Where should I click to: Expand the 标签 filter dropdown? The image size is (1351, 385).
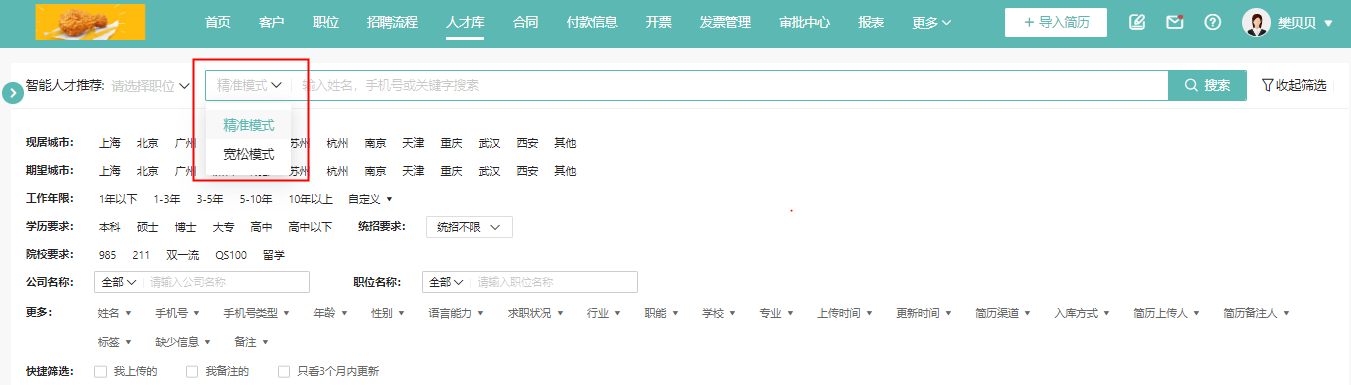click(x=115, y=342)
